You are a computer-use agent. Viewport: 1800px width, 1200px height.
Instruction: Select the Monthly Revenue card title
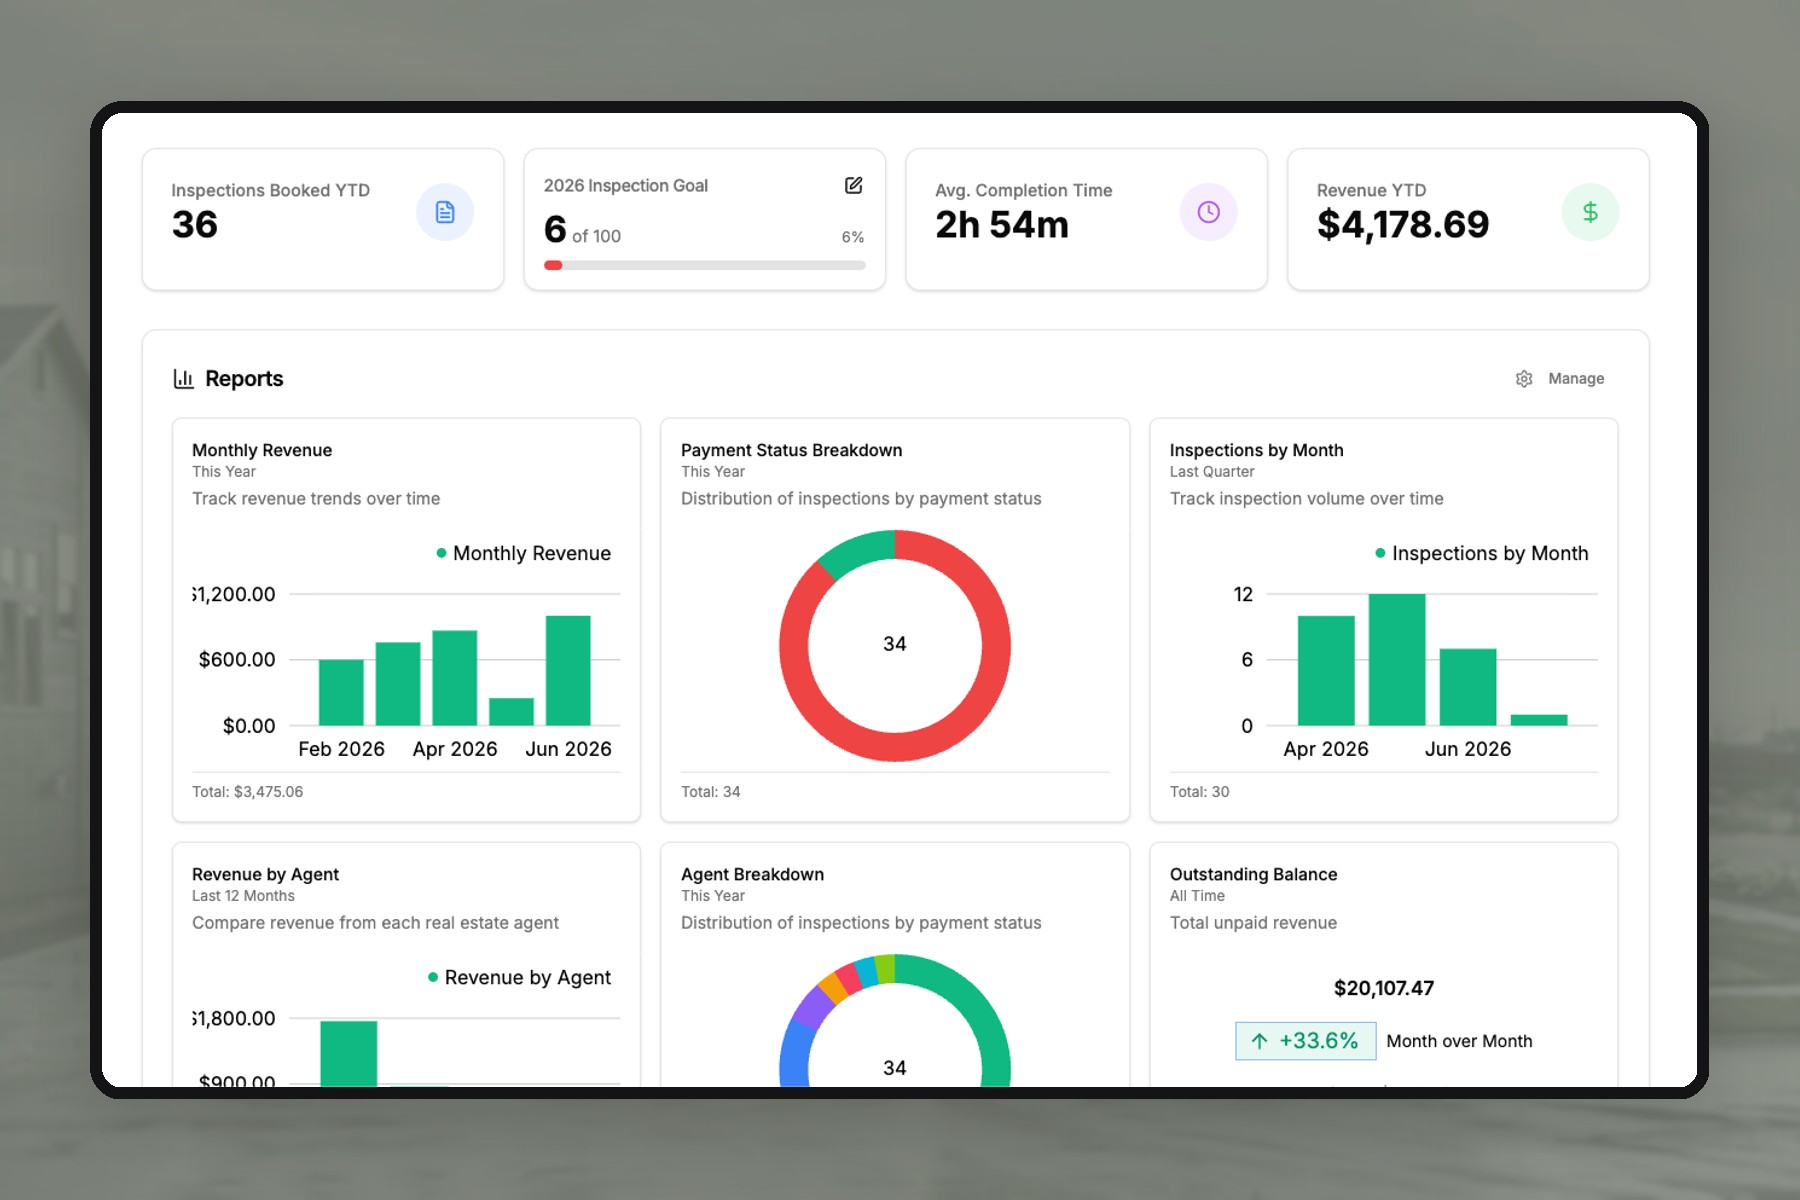click(x=262, y=450)
